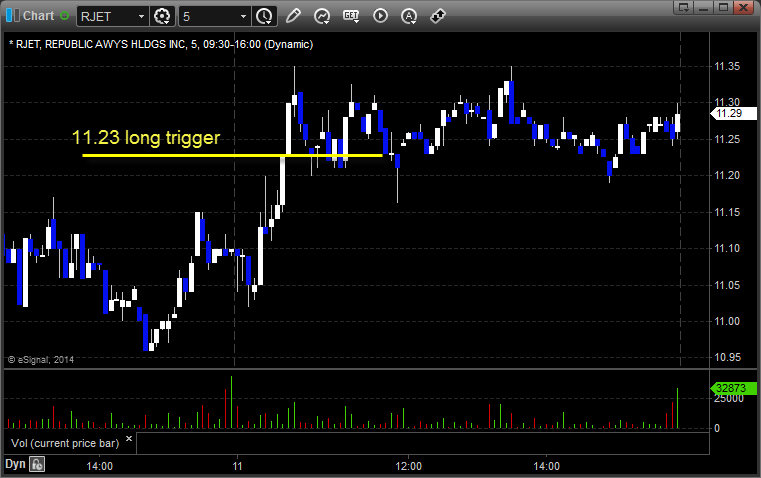Click the 25000 volume axis label
Image resolution: width=761 pixels, height=478 pixels.
click(x=728, y=398)
